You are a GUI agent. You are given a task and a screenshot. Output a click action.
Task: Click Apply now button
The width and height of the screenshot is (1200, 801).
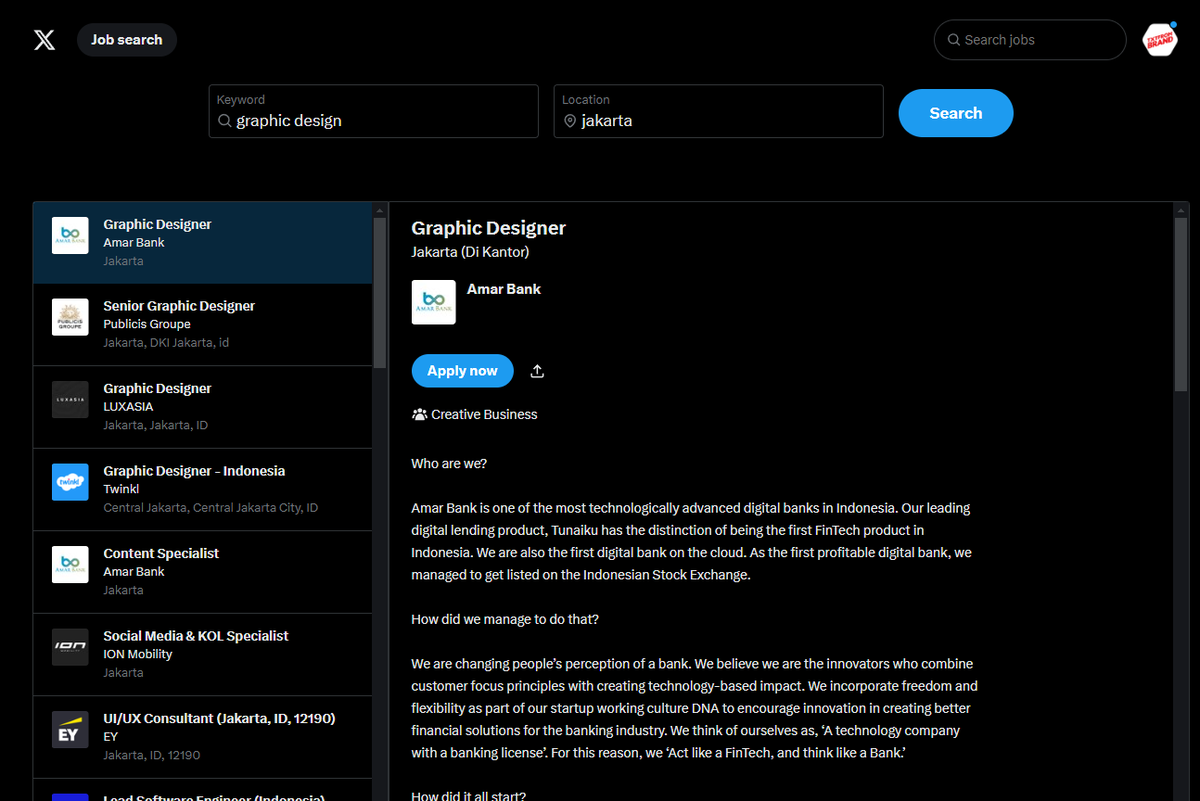[462, 371]
